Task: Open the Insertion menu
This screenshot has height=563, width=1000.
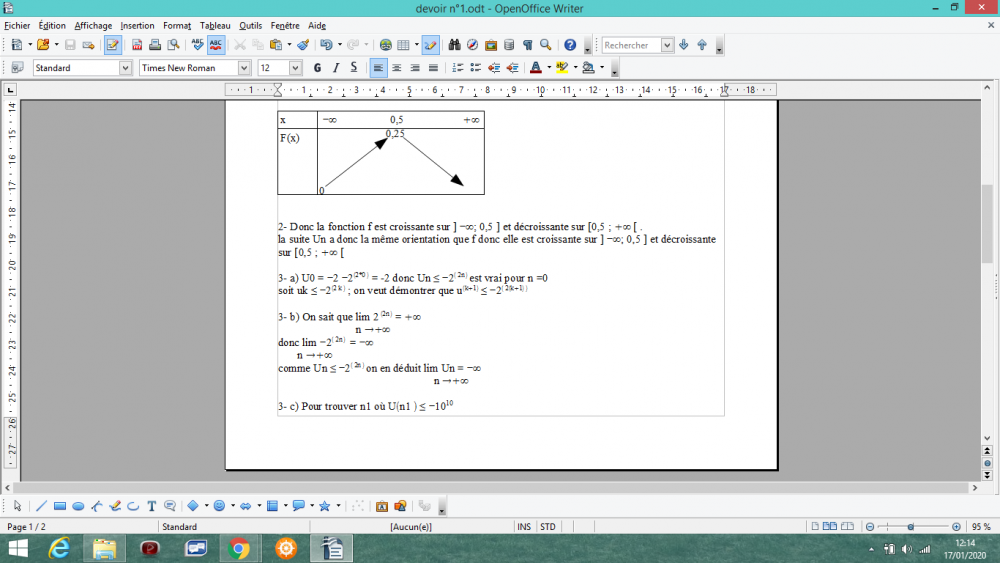Action: click(137, 25)
